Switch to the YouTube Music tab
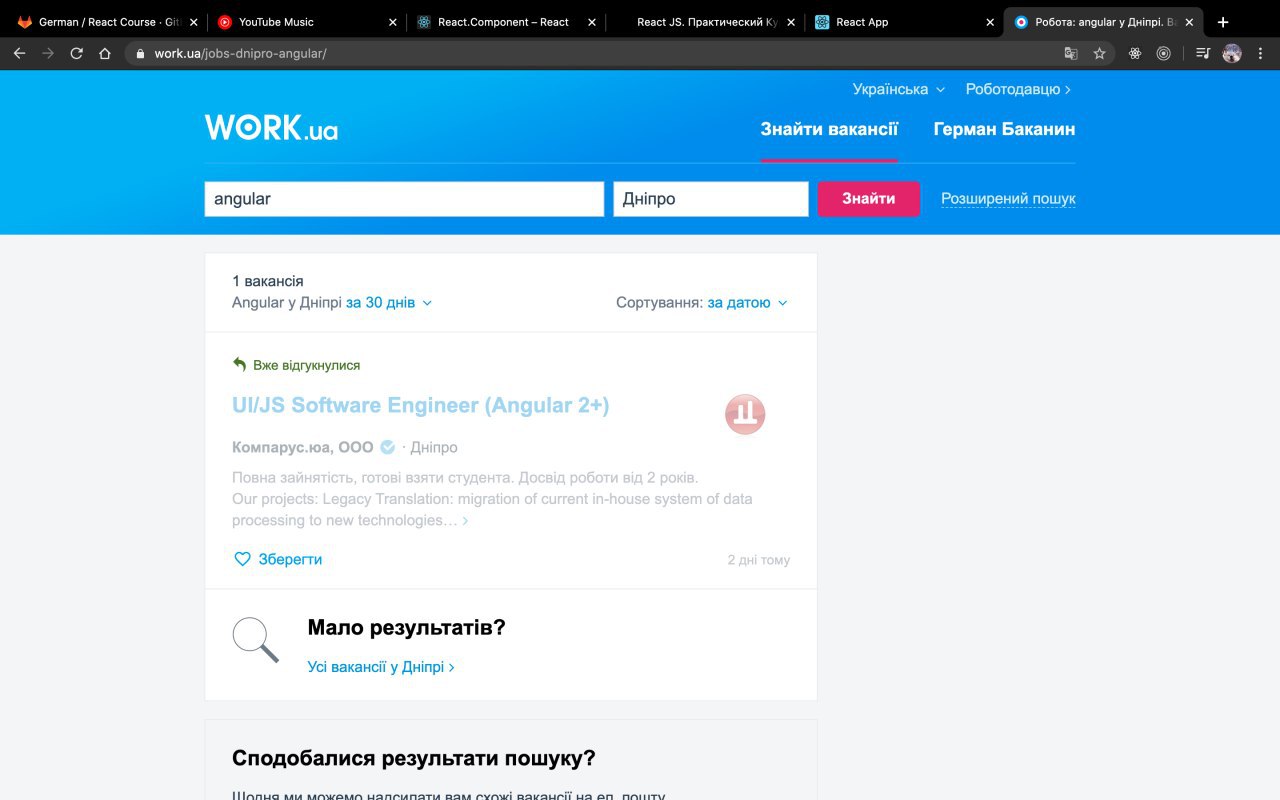Screen dimensions: 1280x800 305,22
